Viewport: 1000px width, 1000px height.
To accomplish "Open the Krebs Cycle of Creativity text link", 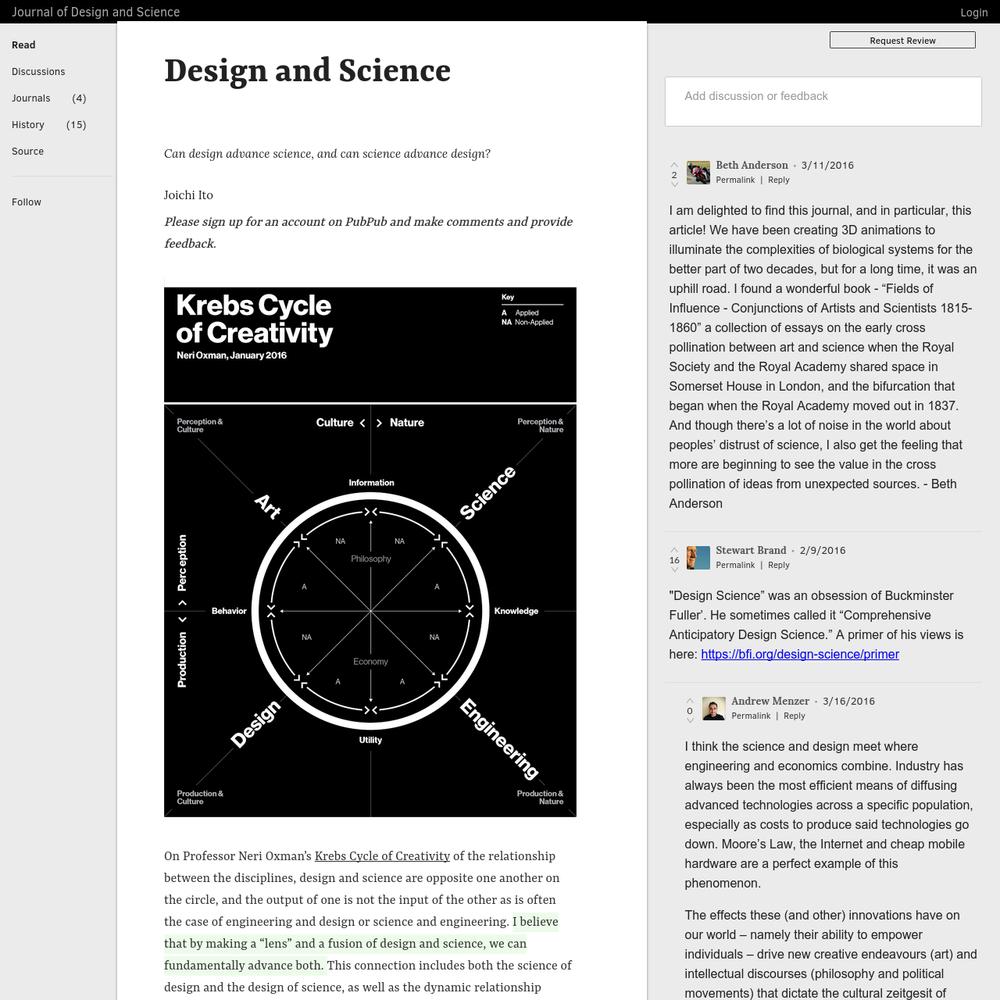I will [382, 856].
